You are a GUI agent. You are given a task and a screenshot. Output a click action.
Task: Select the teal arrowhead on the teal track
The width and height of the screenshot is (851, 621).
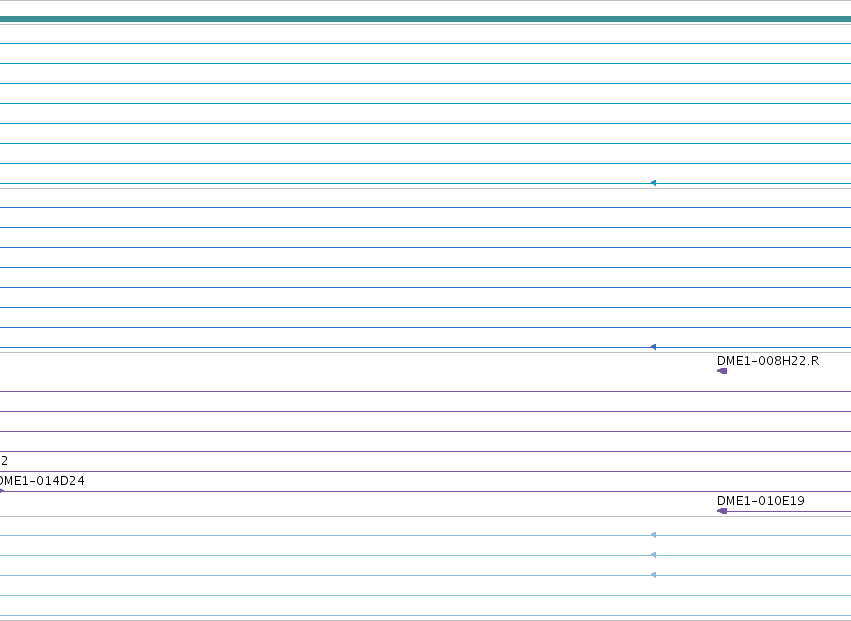pyautogui.click(x=653, y=183)
